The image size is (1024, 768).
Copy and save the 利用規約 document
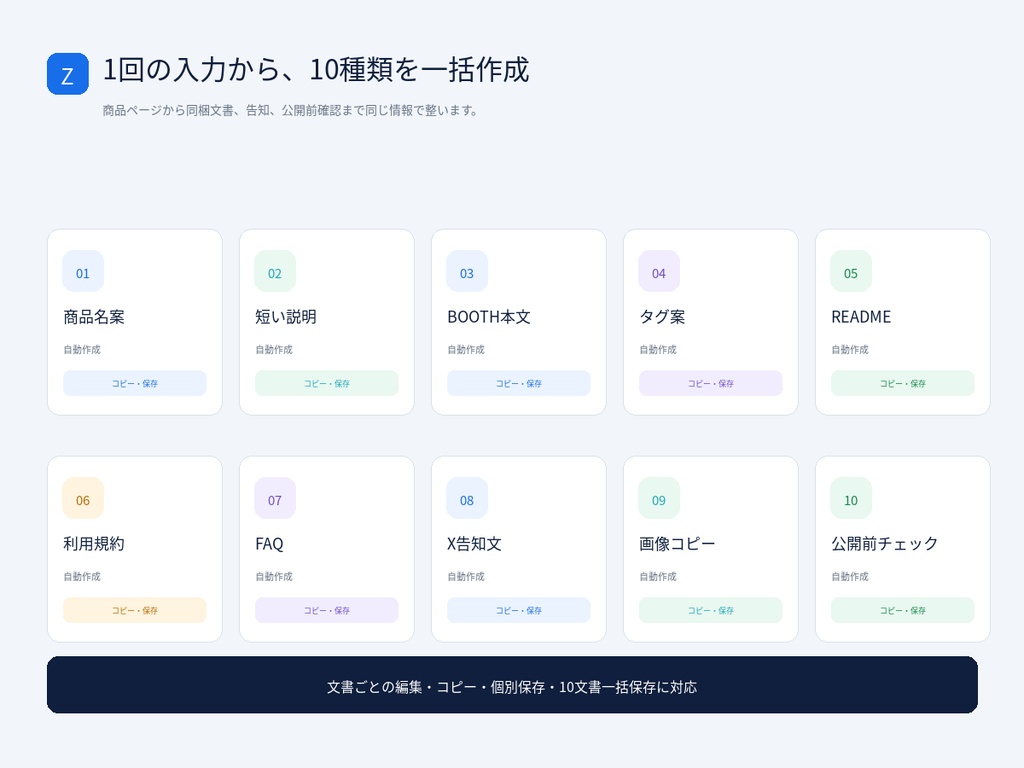[x=135, y=611]
